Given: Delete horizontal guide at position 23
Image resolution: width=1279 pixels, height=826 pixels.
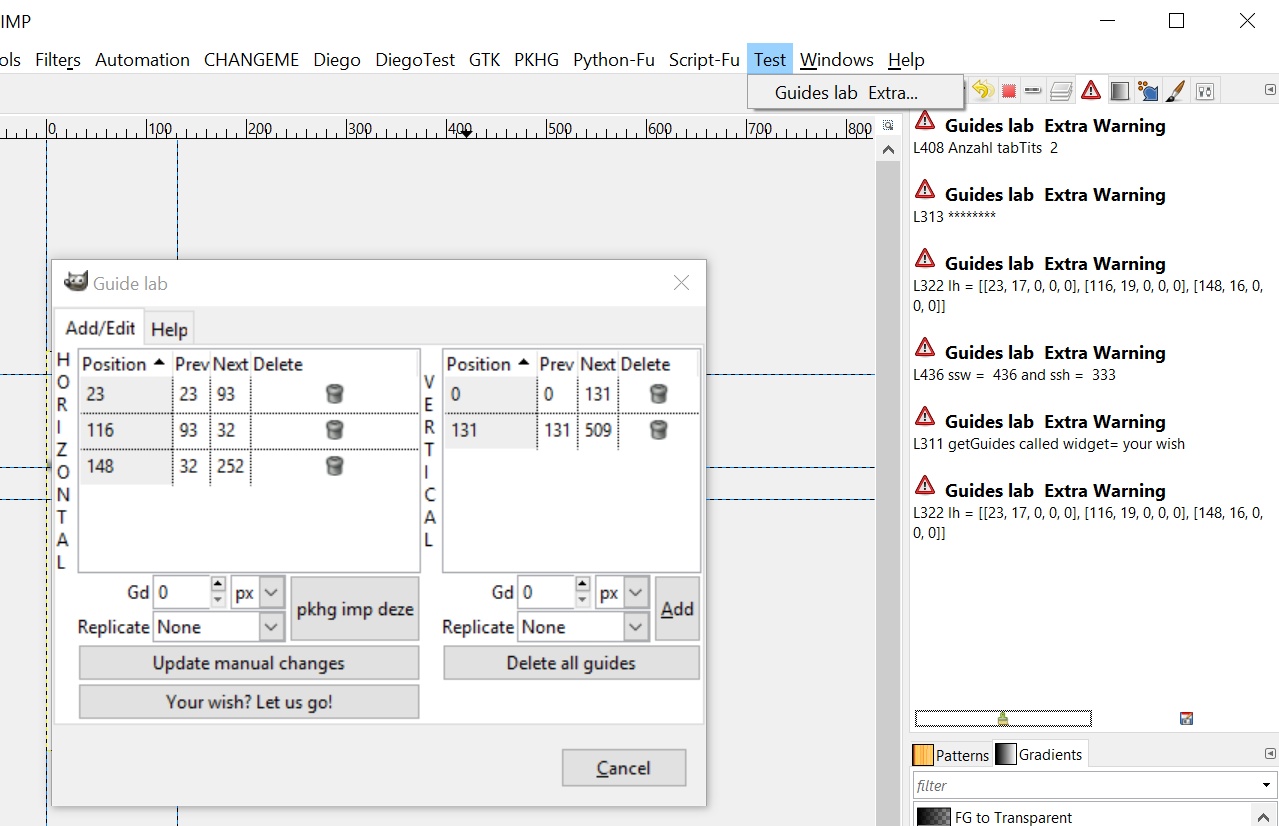Looking at the screenshot, I should tap(335, 394).
